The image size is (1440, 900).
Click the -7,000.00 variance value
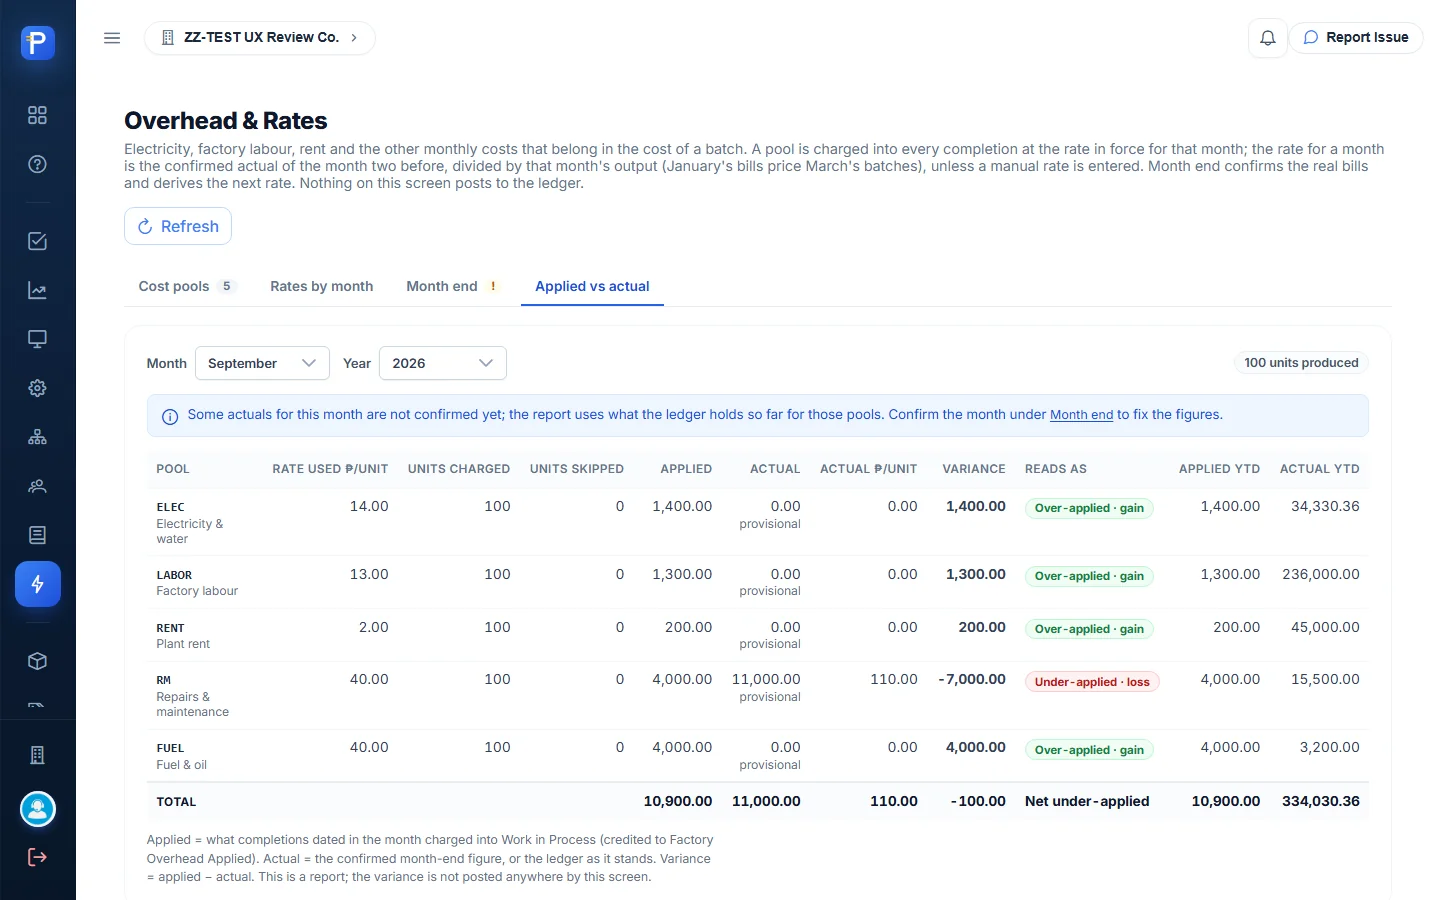pyautogui.click(x=972, y=679)
